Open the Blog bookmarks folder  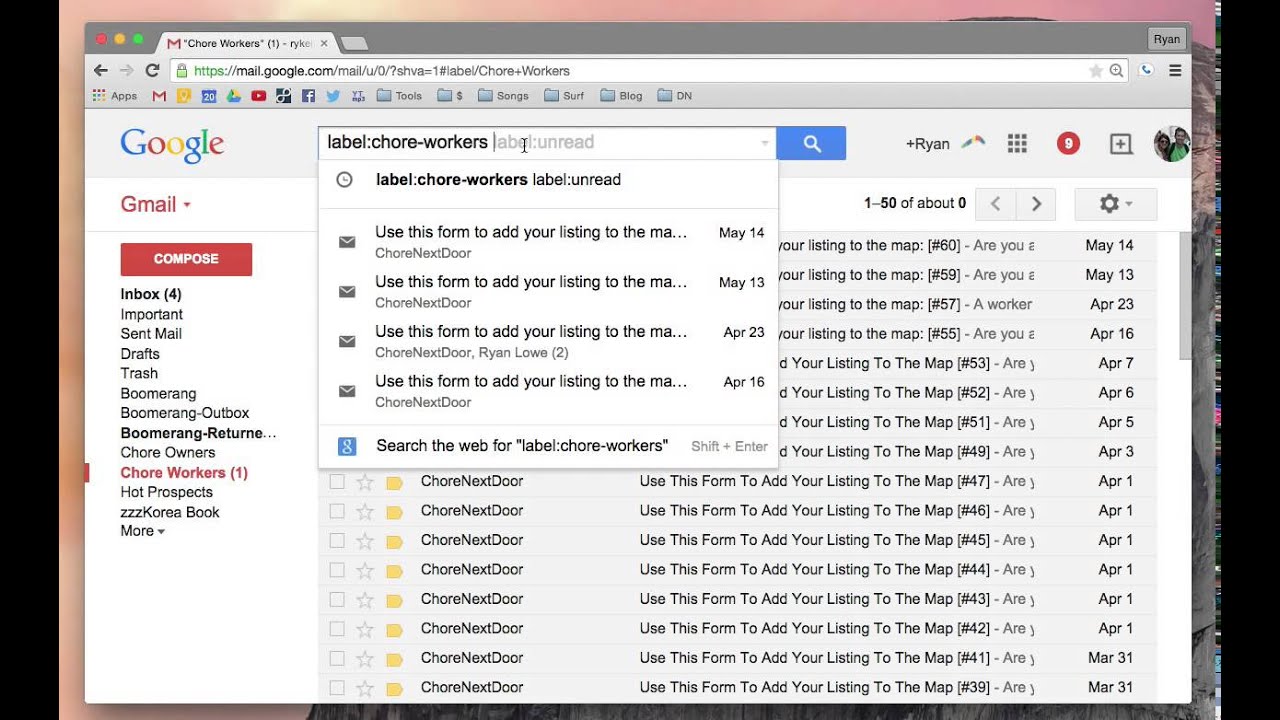tap(621, 96)
